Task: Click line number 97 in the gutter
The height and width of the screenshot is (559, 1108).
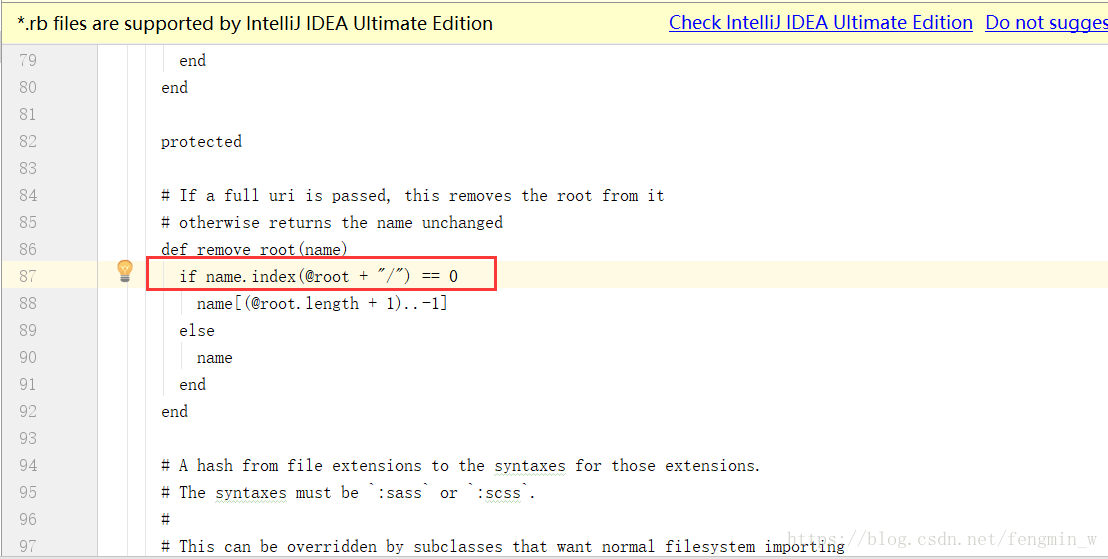Action: pos(28,546)
